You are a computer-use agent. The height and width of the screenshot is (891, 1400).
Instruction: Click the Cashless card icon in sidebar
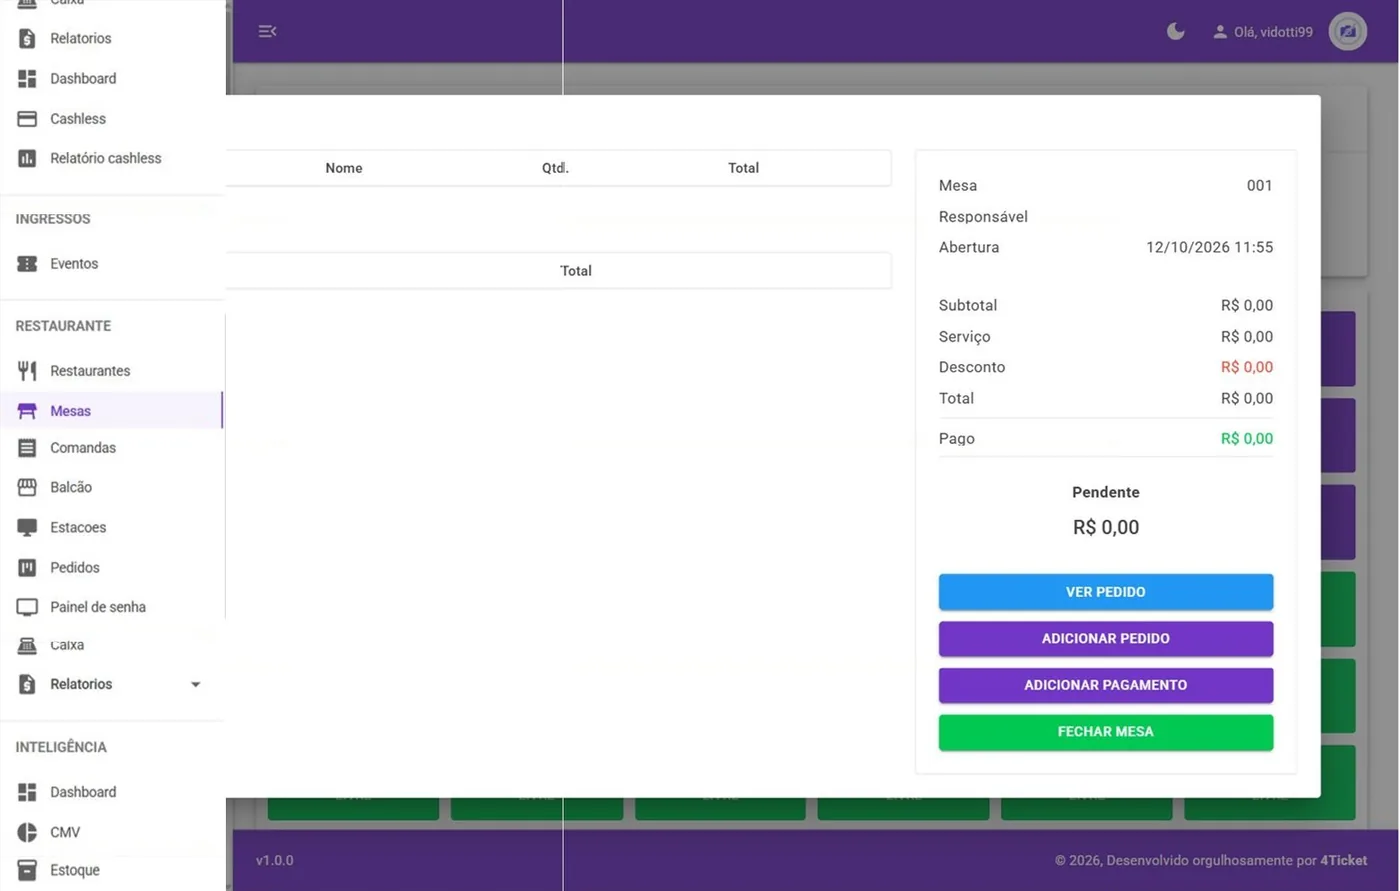27,118
